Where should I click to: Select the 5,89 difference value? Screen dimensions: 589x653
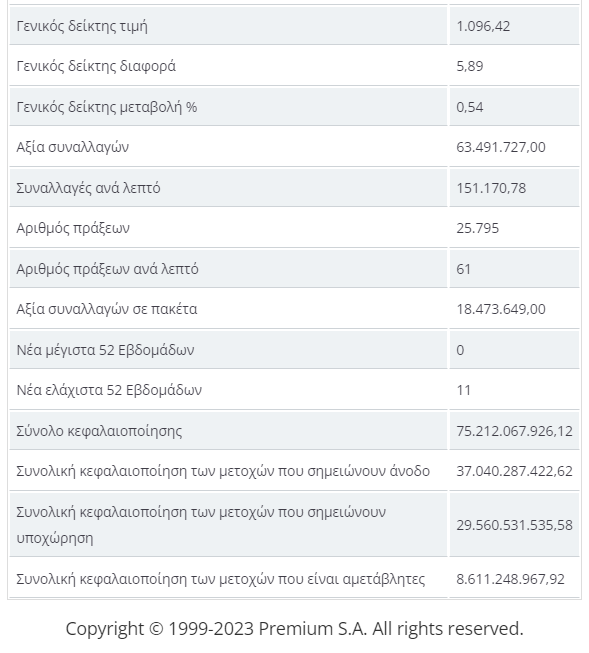tap(469, 66)
